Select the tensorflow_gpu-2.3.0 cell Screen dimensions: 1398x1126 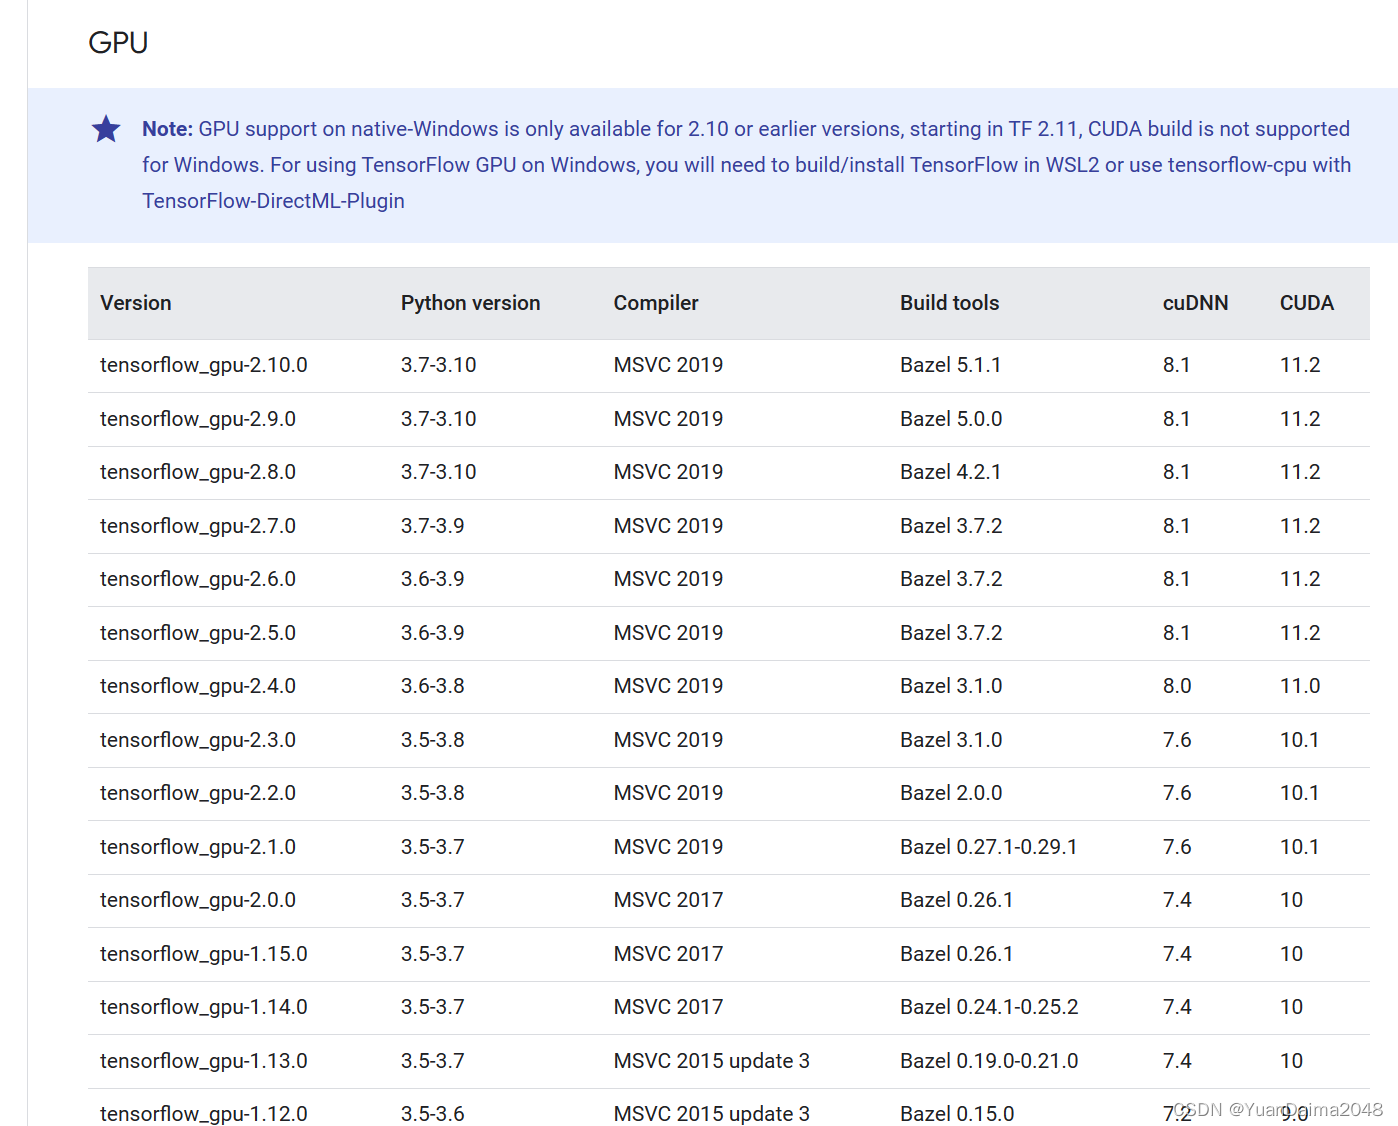click(198, 740)
